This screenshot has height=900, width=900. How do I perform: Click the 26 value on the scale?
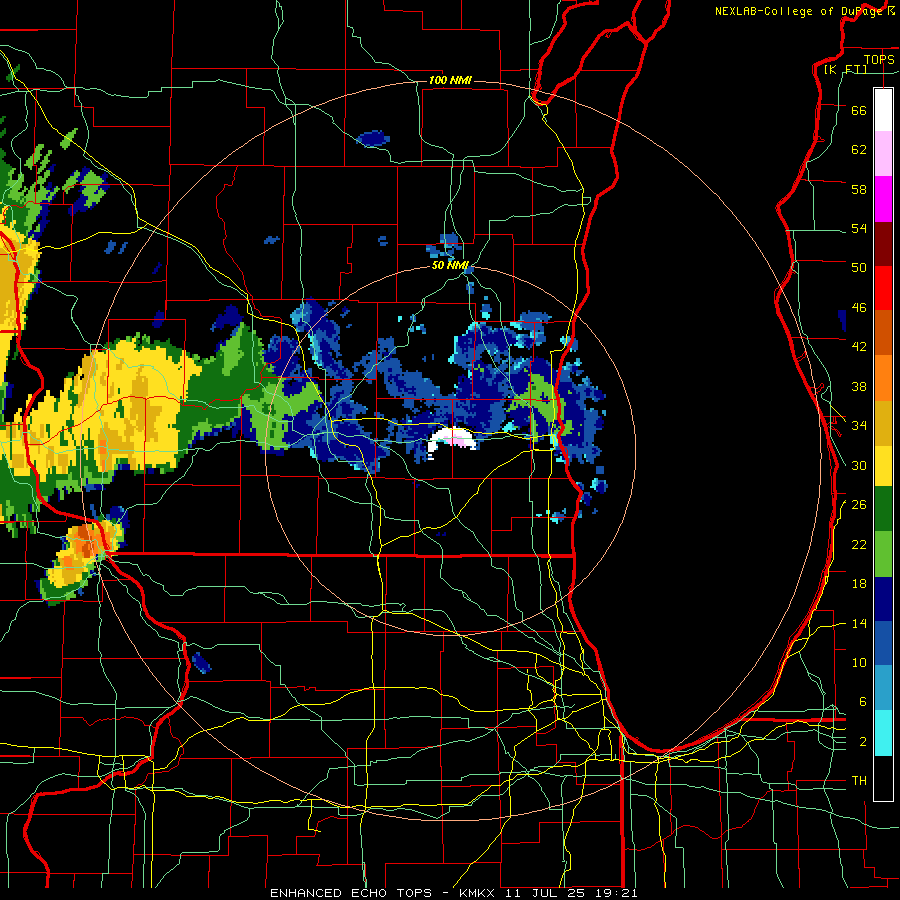click(x=859, y=505)
